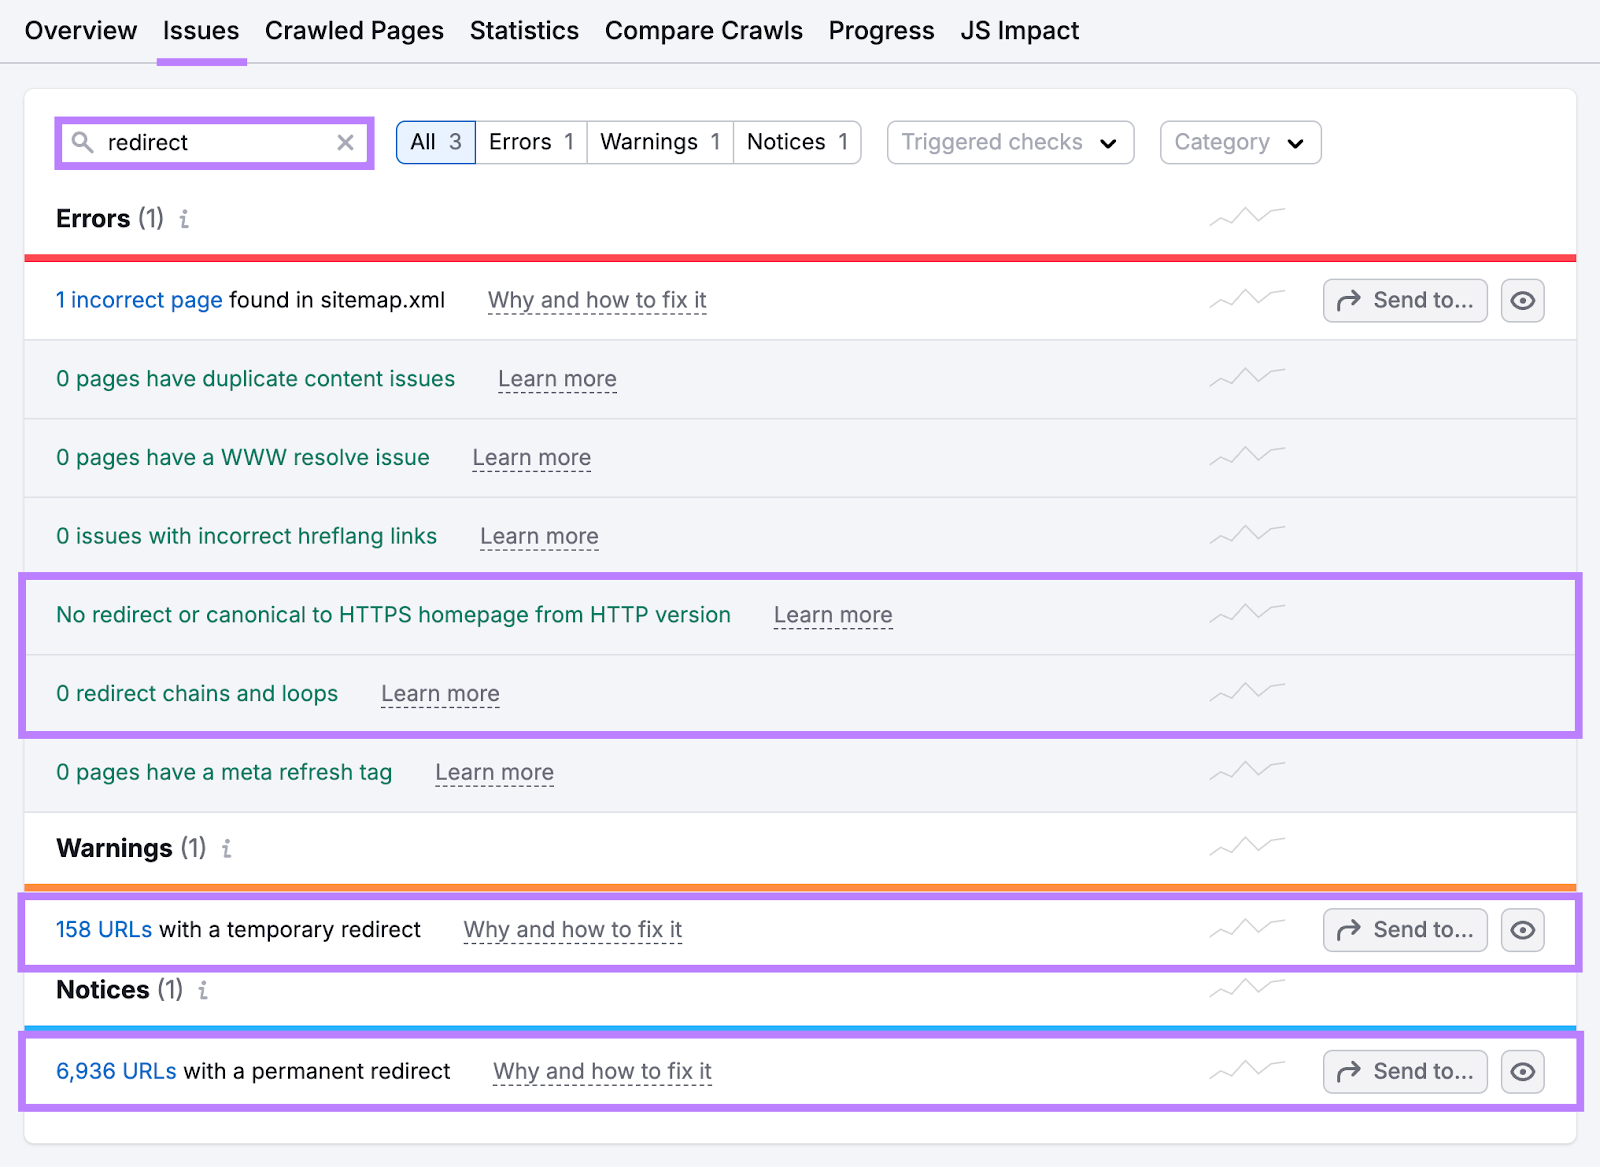Click the magnifying glass search icon
This screenshot has height=1167, width=1600.
point(83,142)
